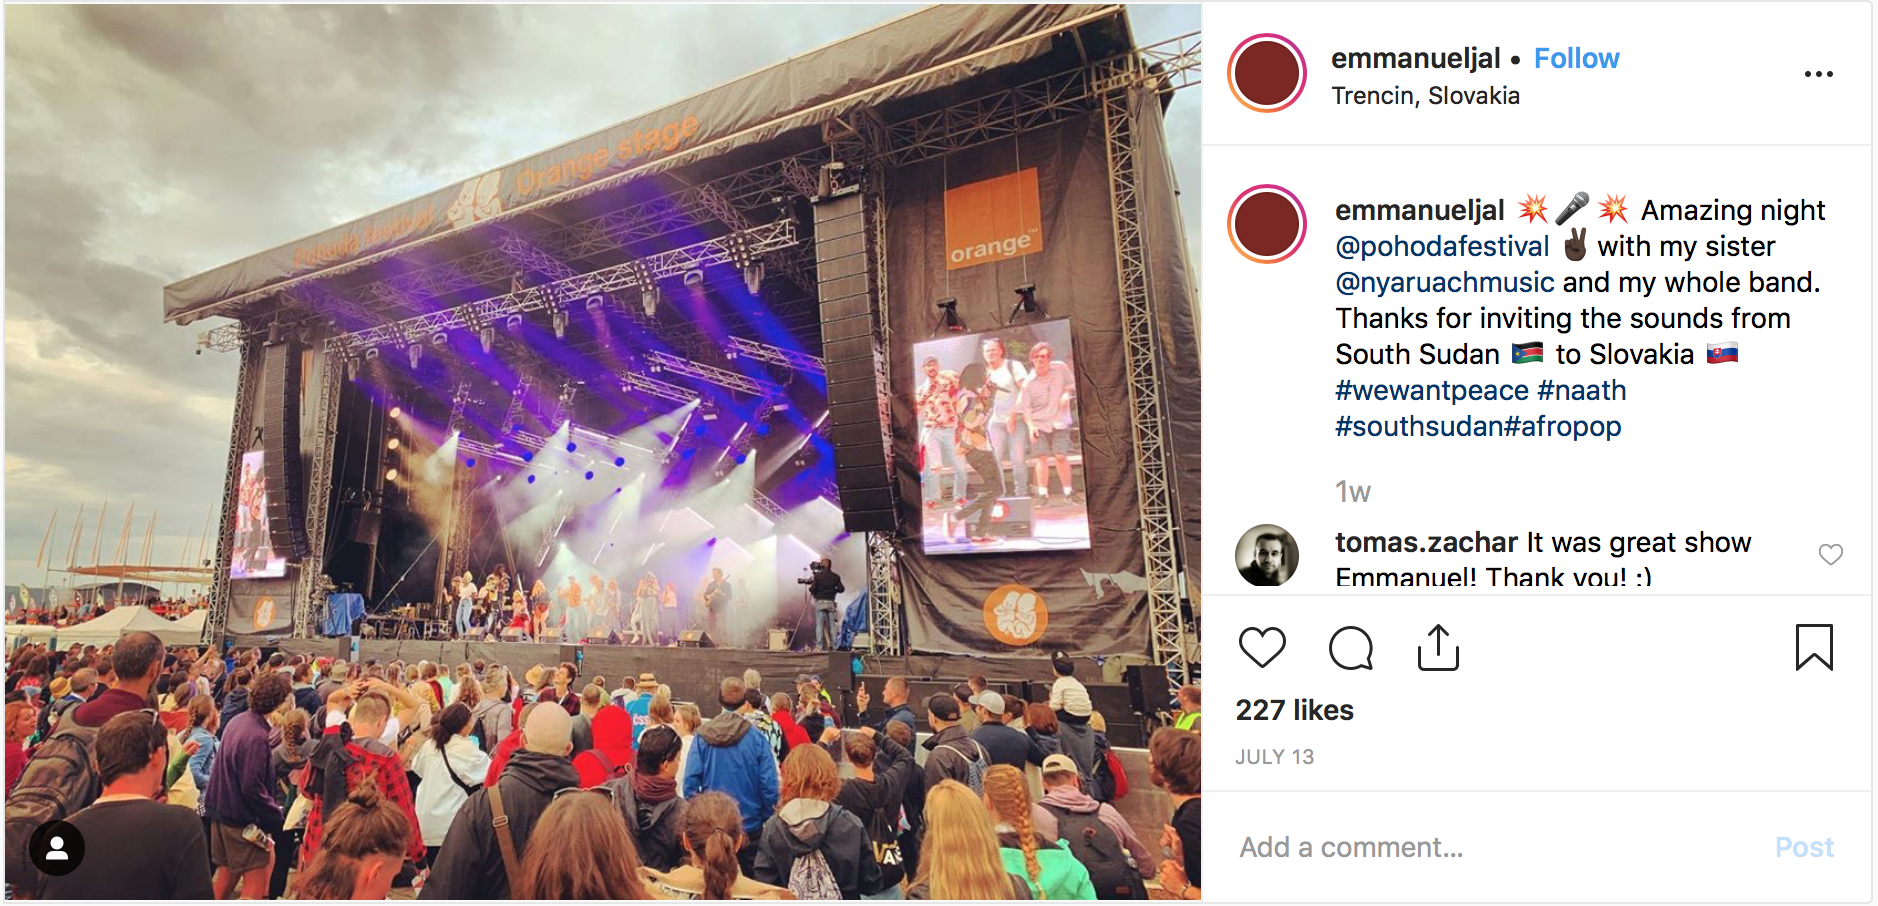
Task: Like tomas.zachar's comment with small heart
Action: coord(1830,554)
